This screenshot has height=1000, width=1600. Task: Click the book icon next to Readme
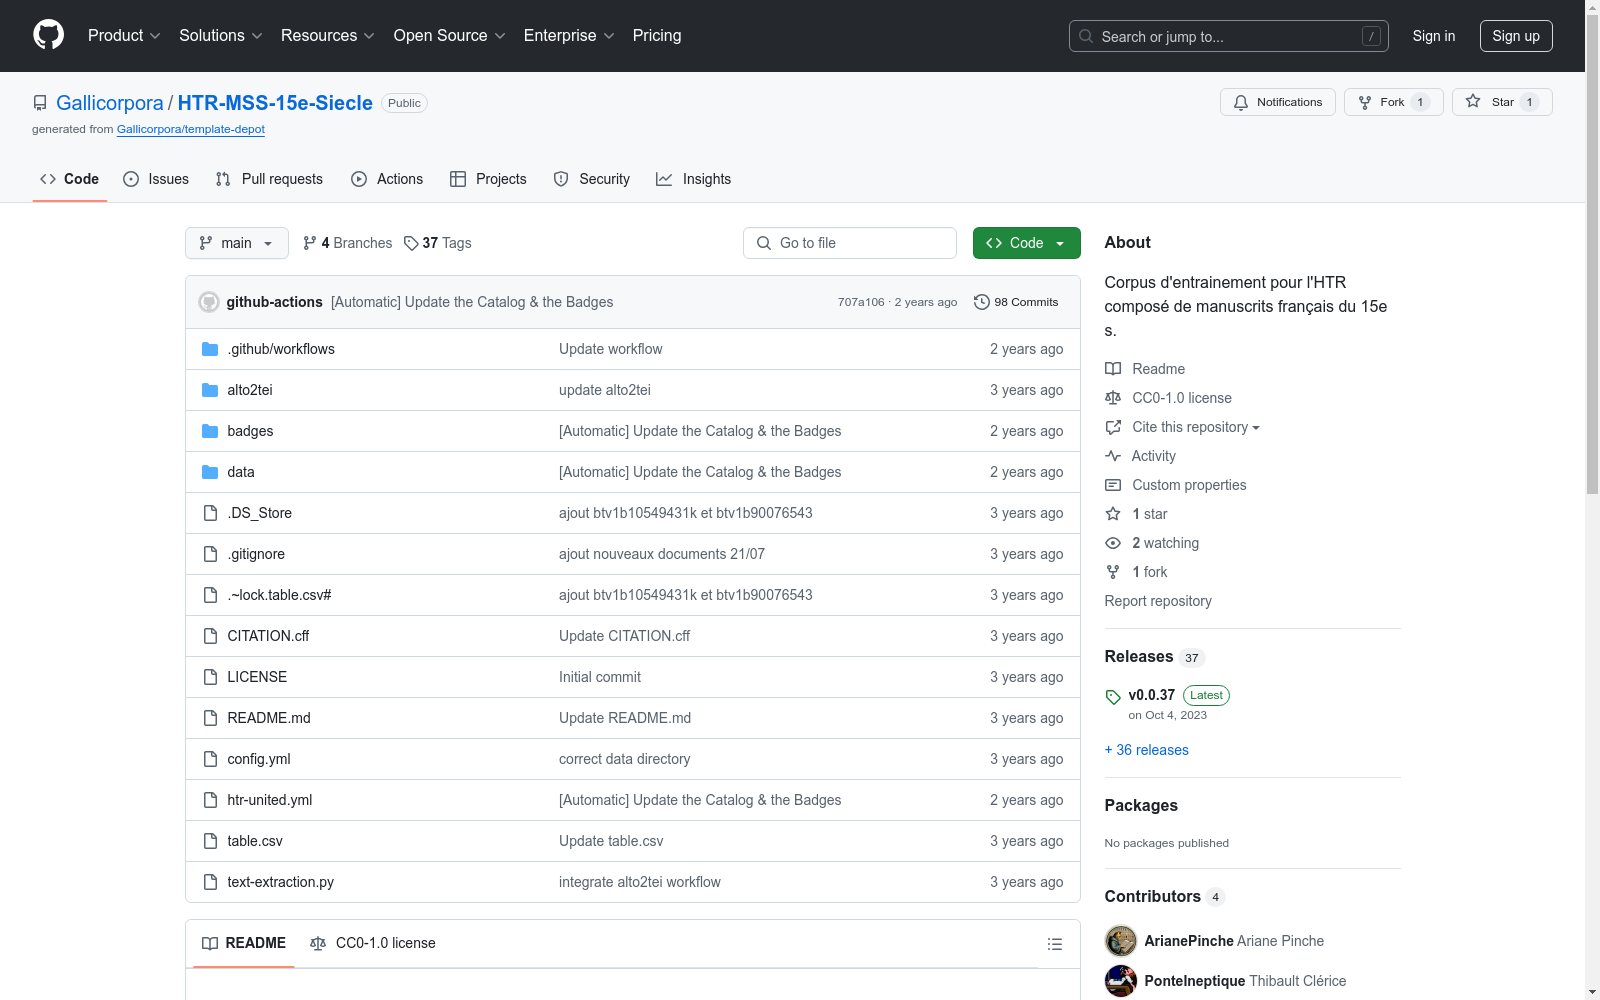click(1113, 369)
